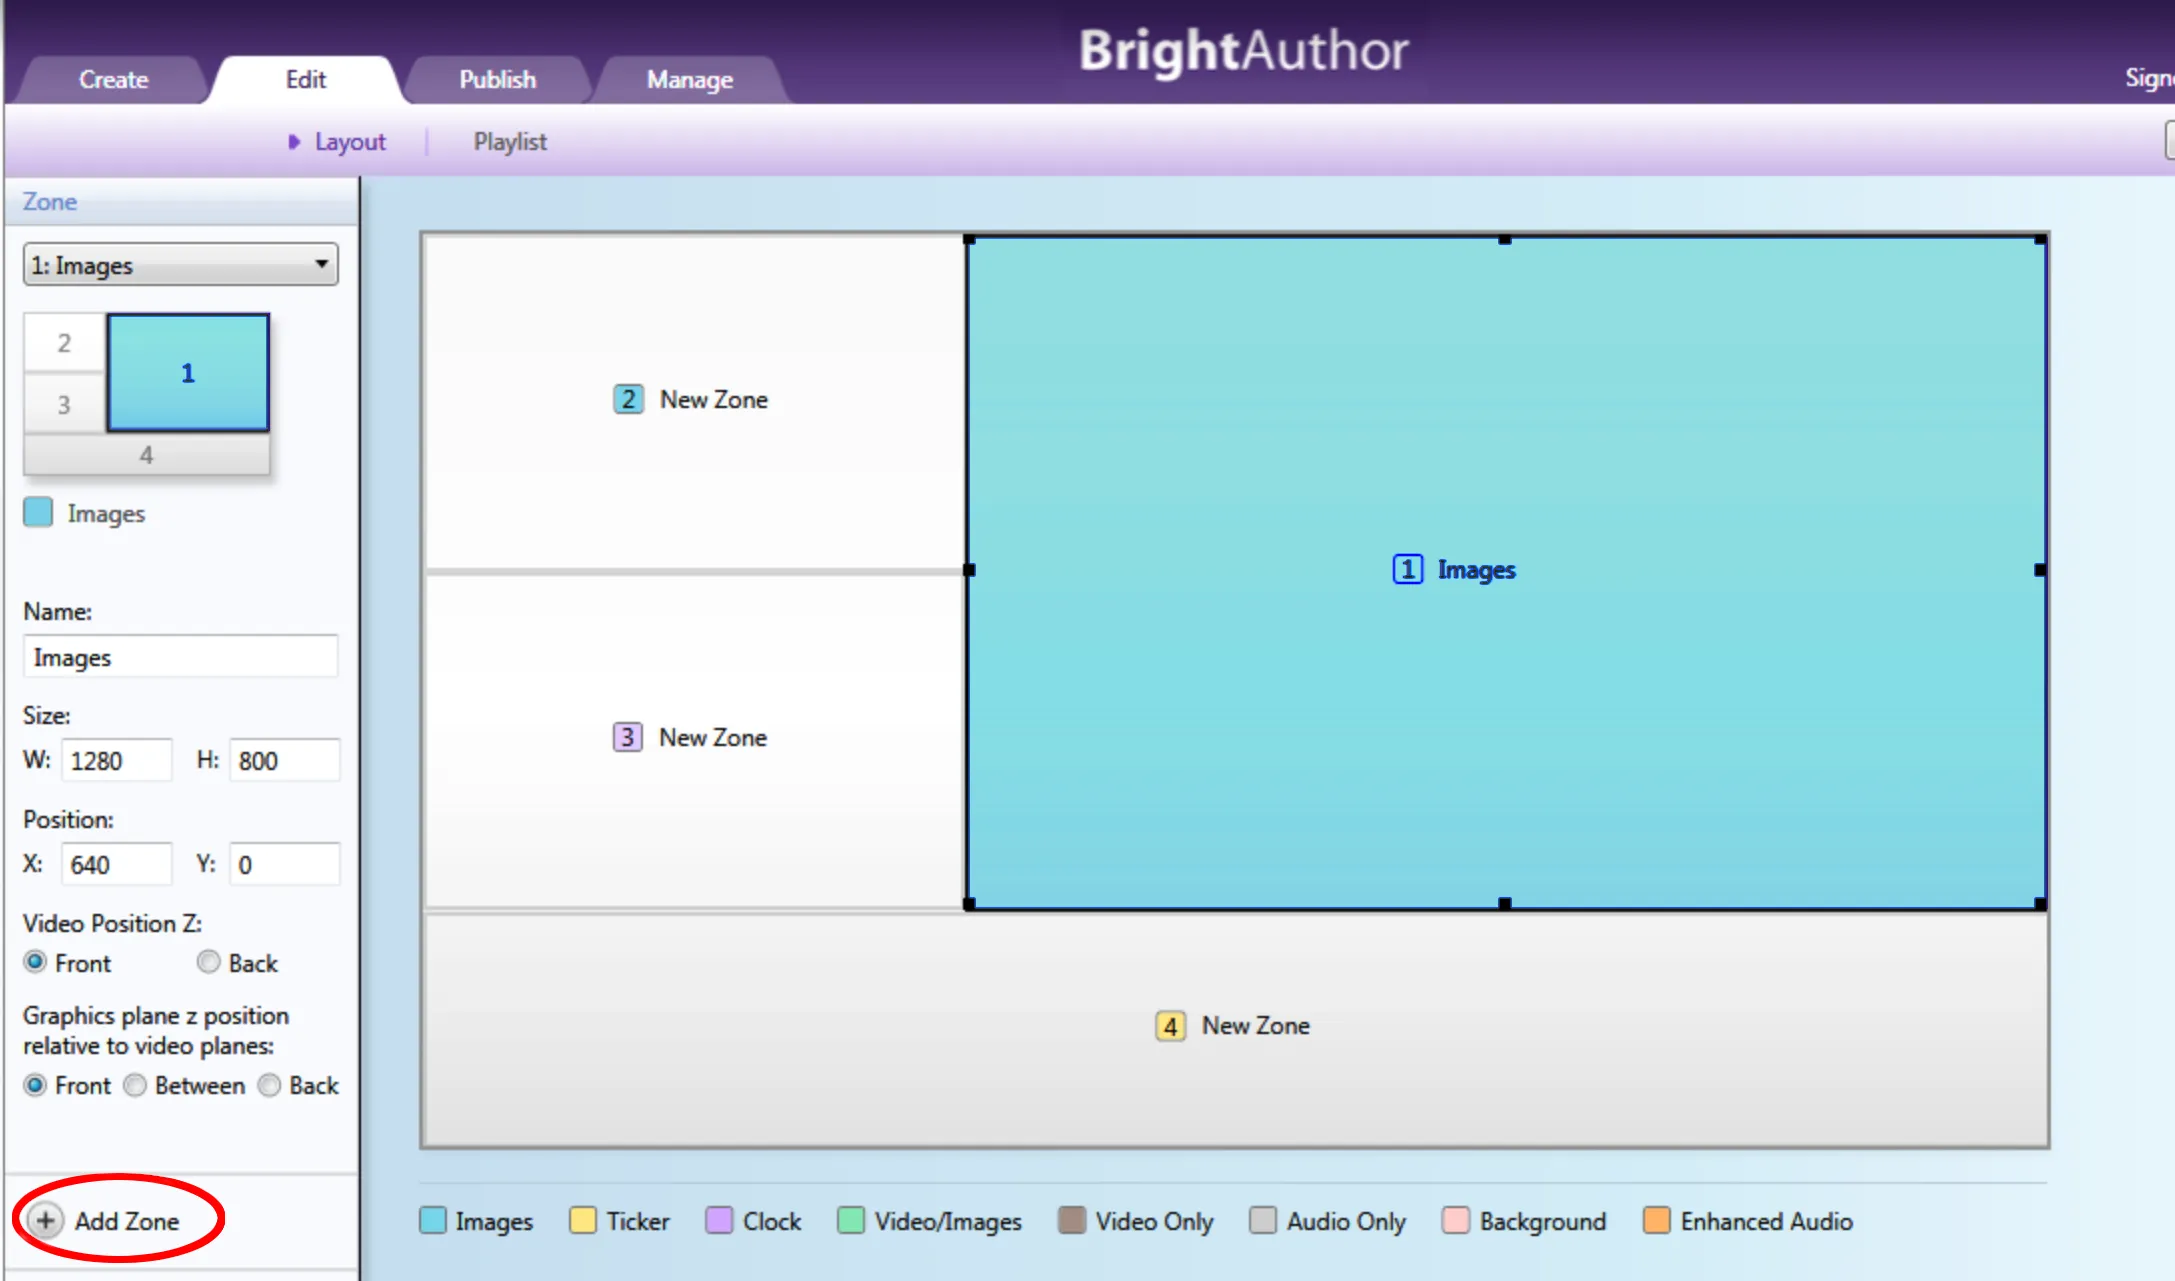Click the 'Zone' panel header text

[50, 202]
